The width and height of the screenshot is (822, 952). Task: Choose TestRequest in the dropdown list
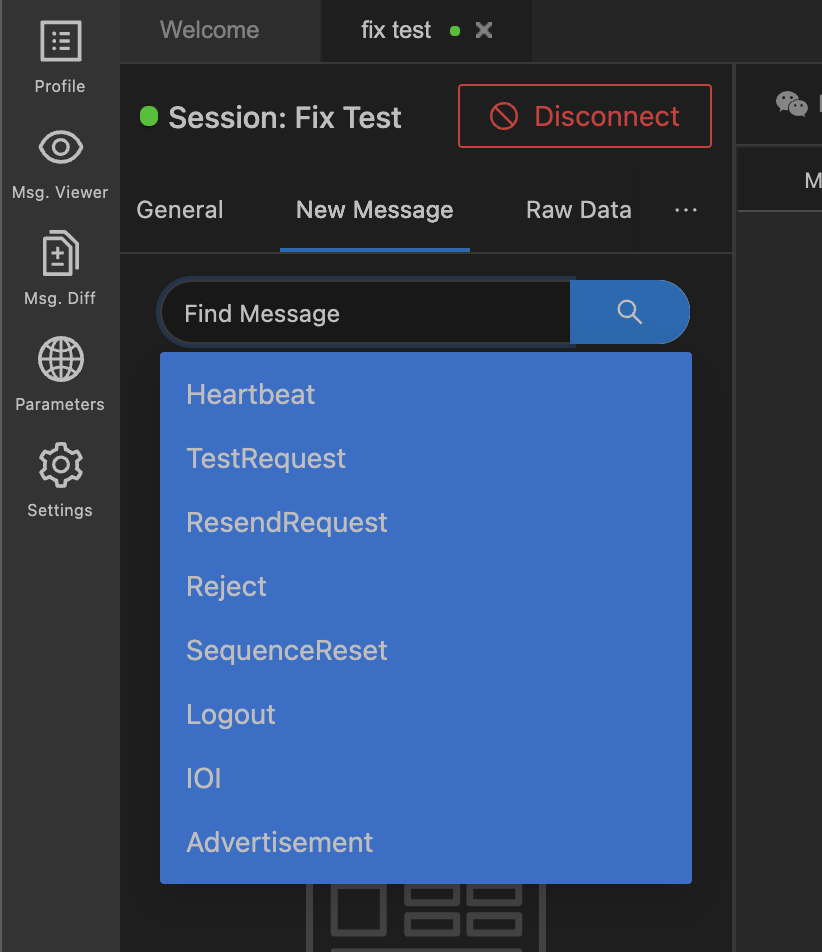266,458
